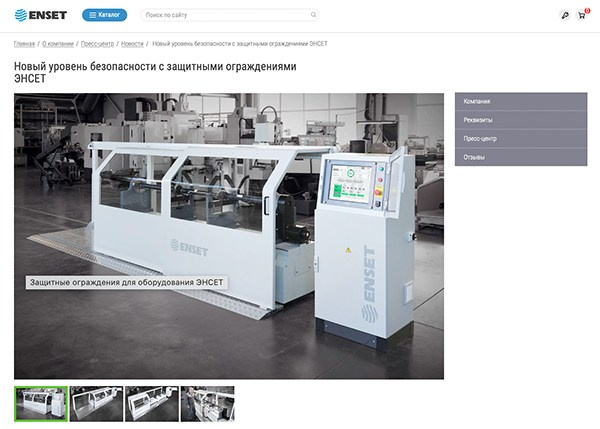
Task: Click the ENSET logo in the header
Action: (x=40, y=15)
